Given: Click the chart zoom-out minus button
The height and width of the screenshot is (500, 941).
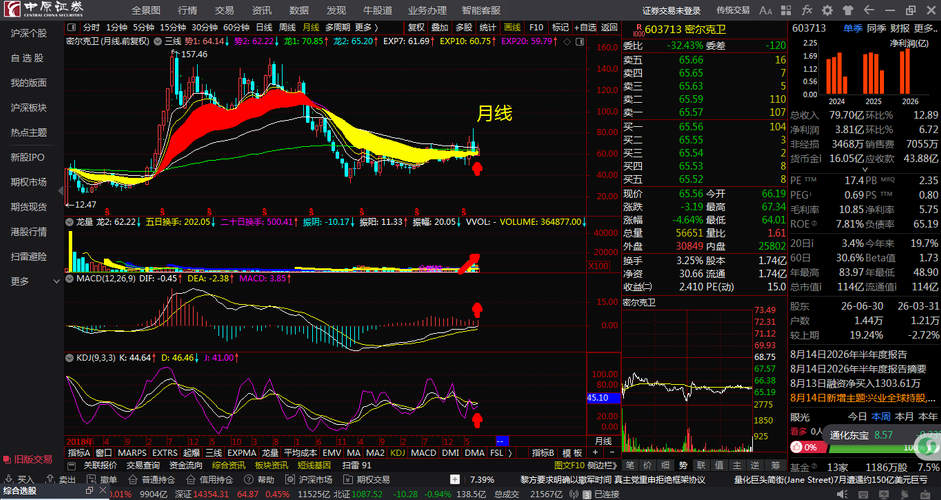Looking at the screenshot, I should [x=612, y=453].
